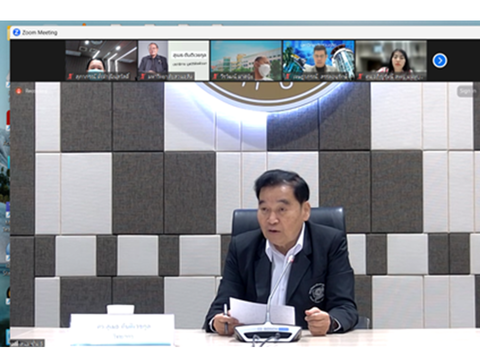Click the Zoom Meeting window title text
This screenshot has height=360, width=480.
(x=40, y=32)
